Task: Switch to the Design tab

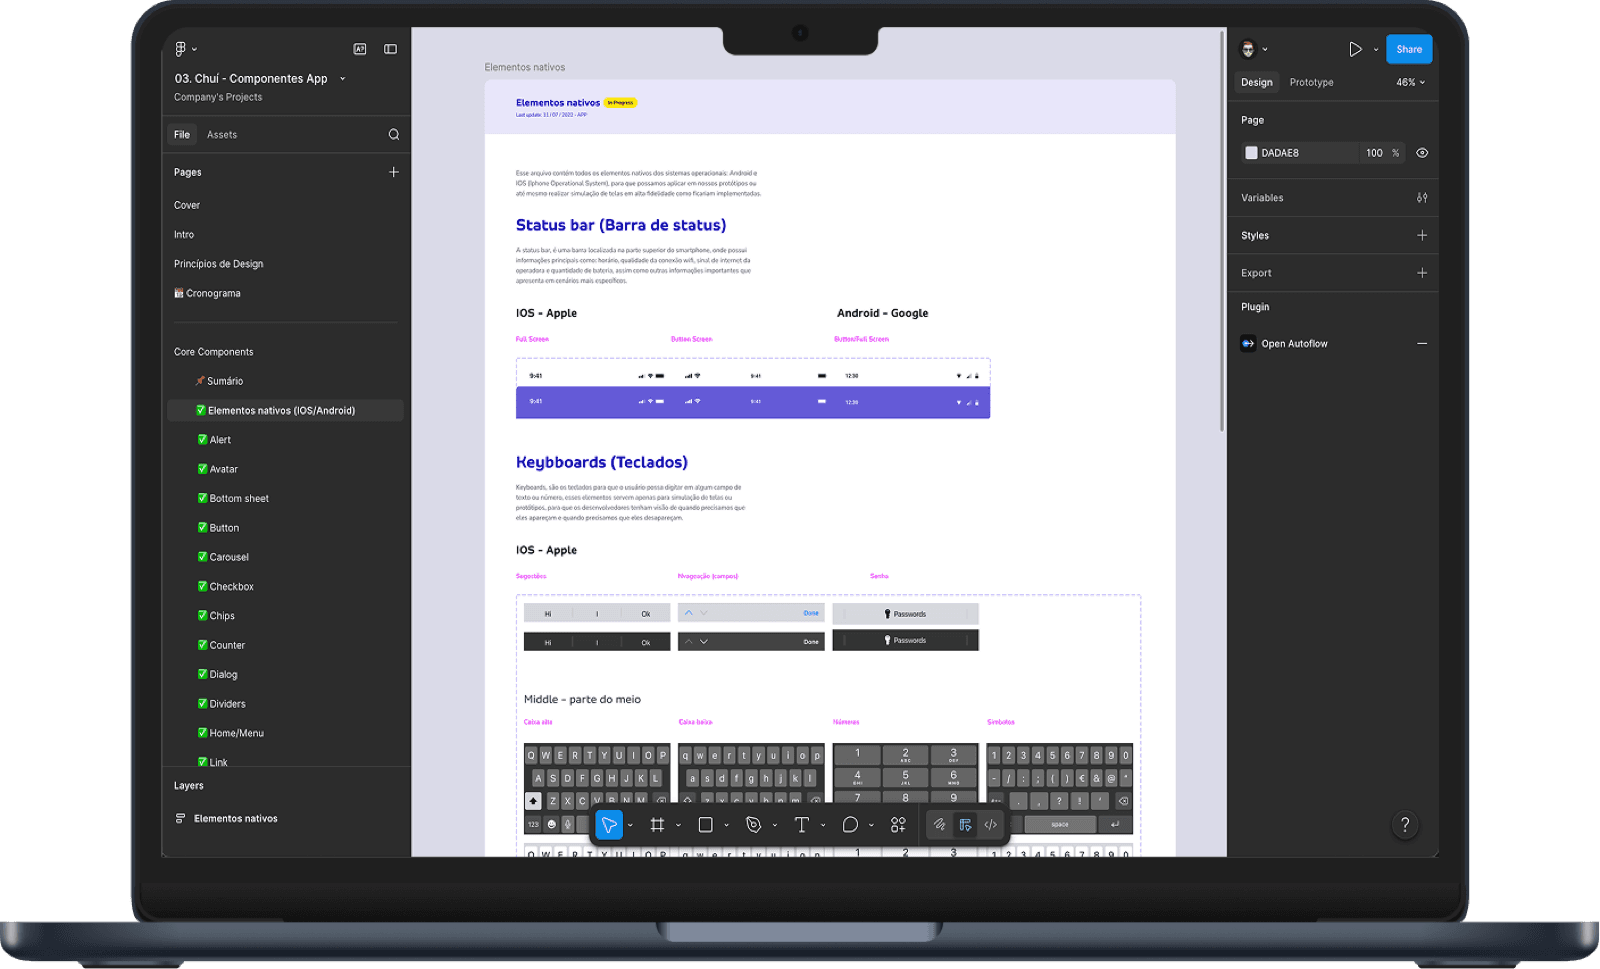Action: point(1257,82)
